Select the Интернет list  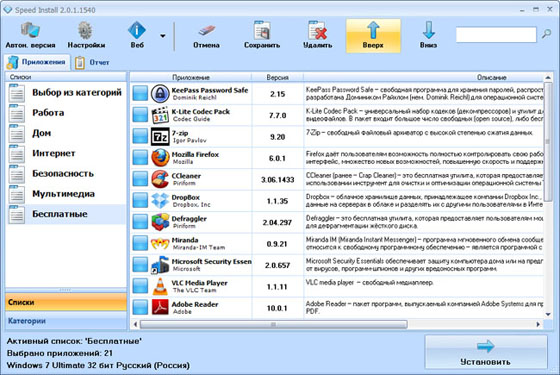(x=66, y=154)
